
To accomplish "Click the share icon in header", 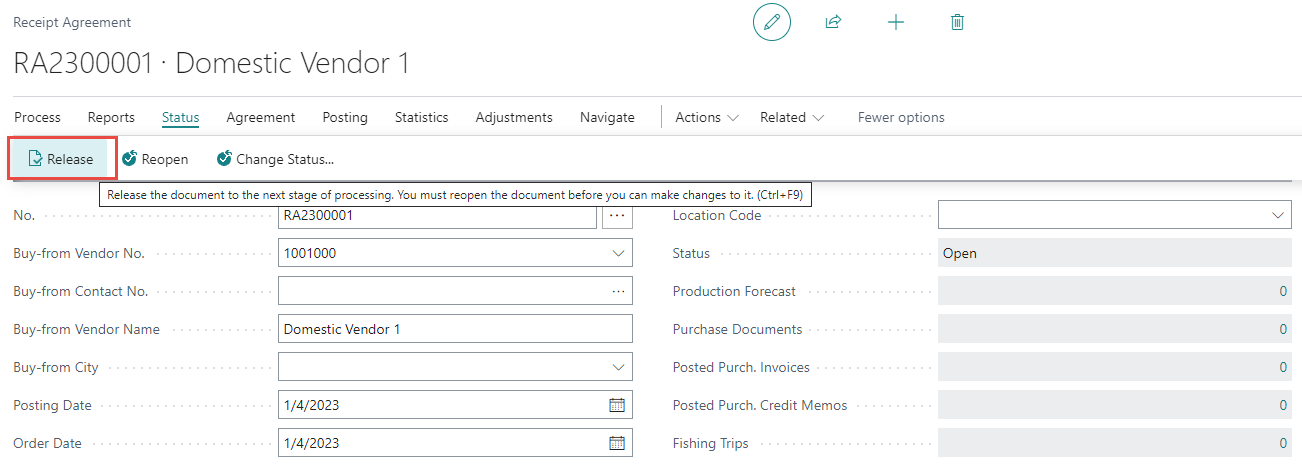I will 833,22.
